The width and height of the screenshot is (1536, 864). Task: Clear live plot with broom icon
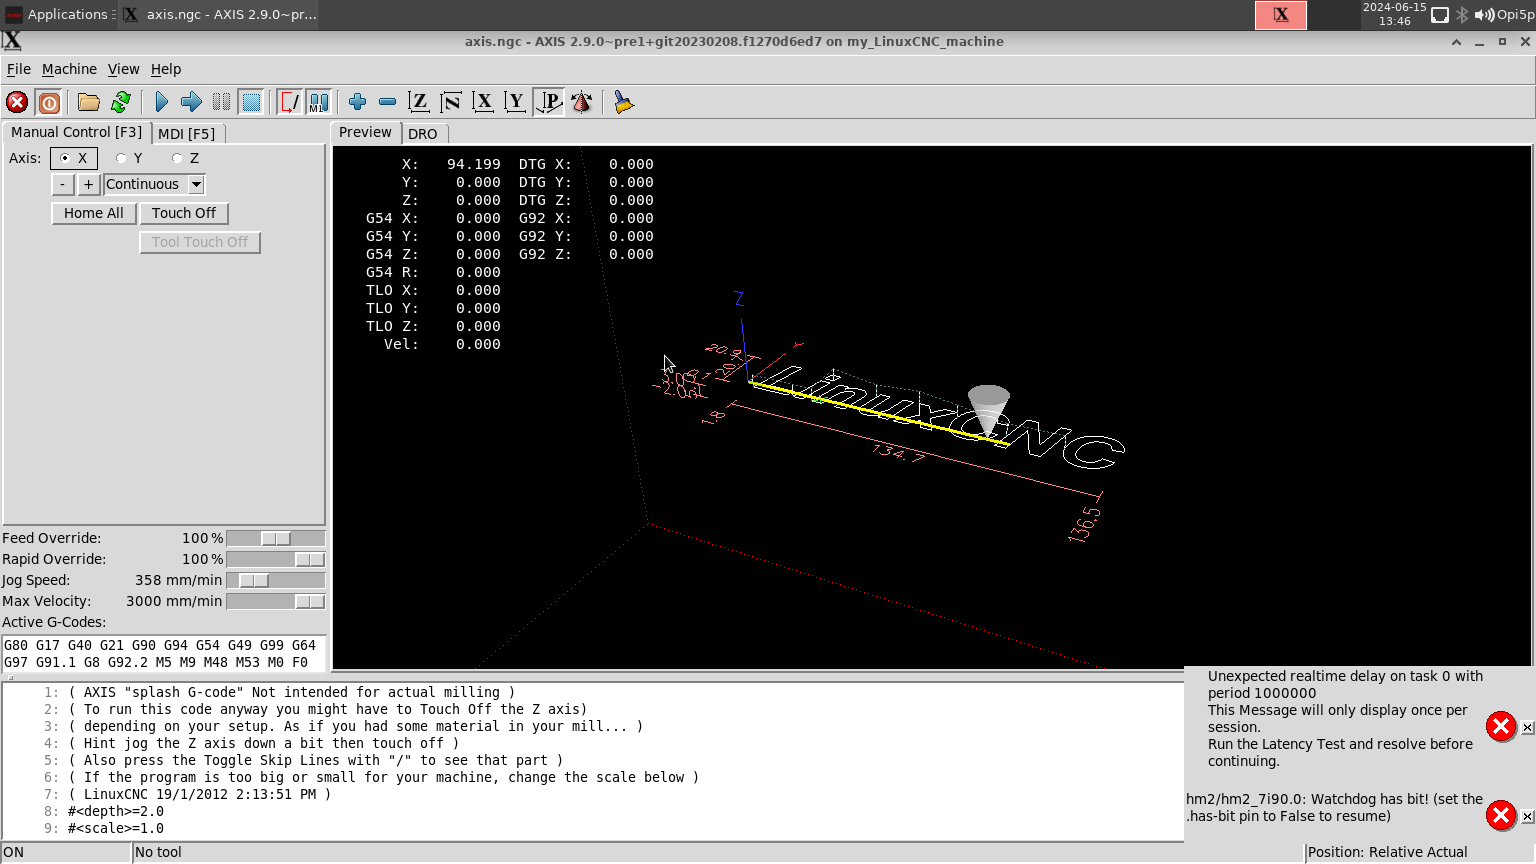[x=624, y=102]
